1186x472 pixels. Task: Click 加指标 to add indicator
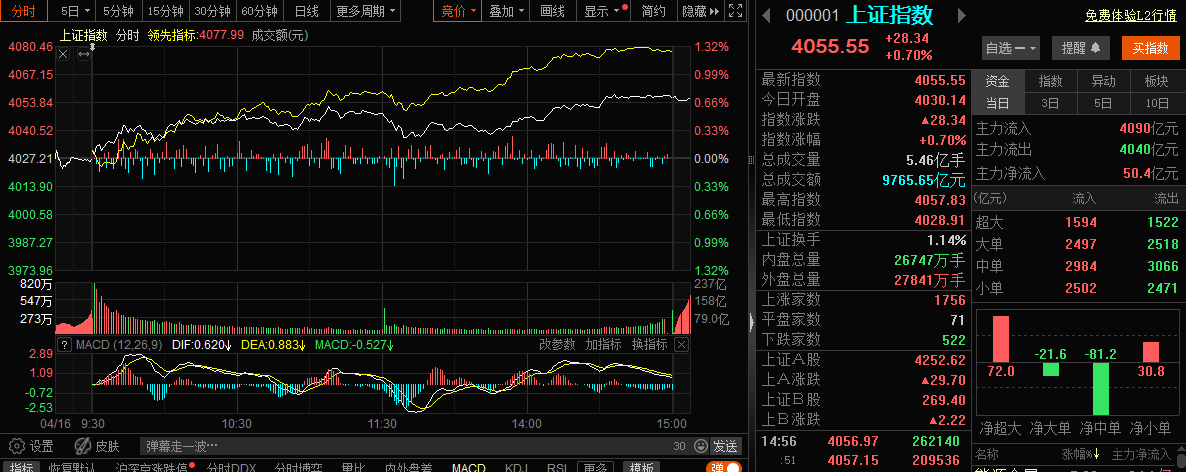[x=604, y=345]
